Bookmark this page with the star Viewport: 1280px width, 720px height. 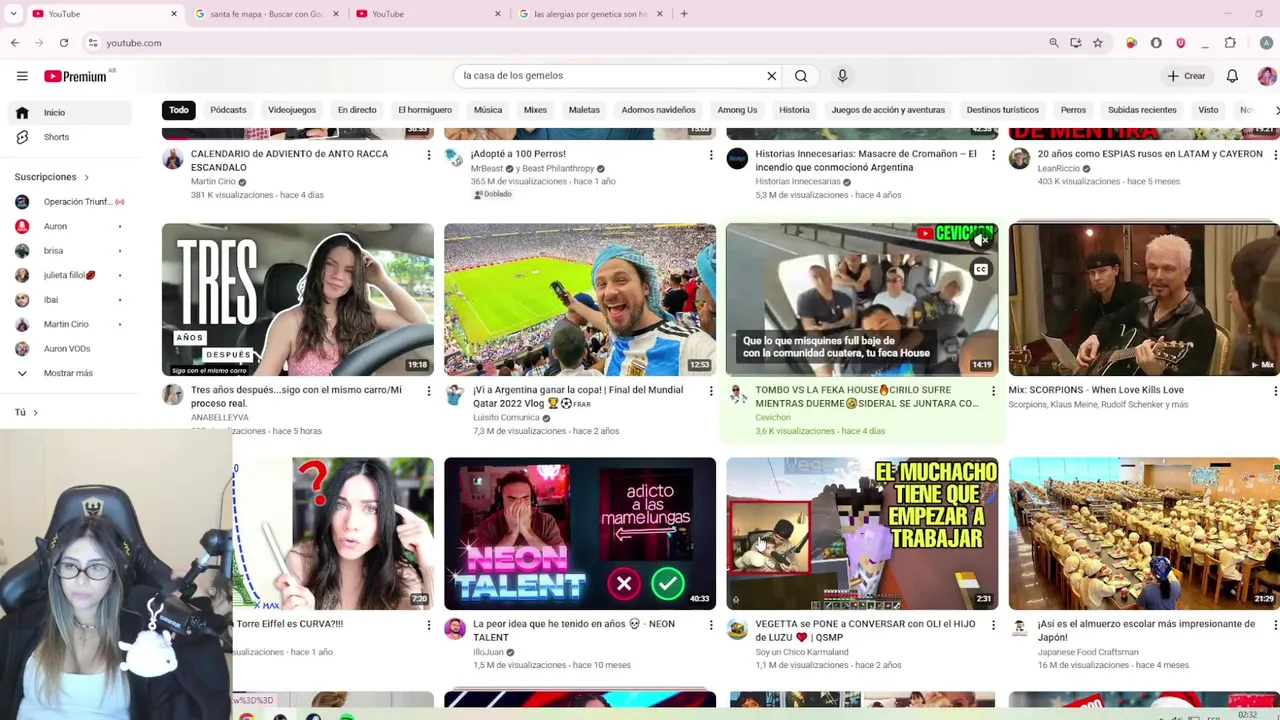click(x=1097, y=43)
